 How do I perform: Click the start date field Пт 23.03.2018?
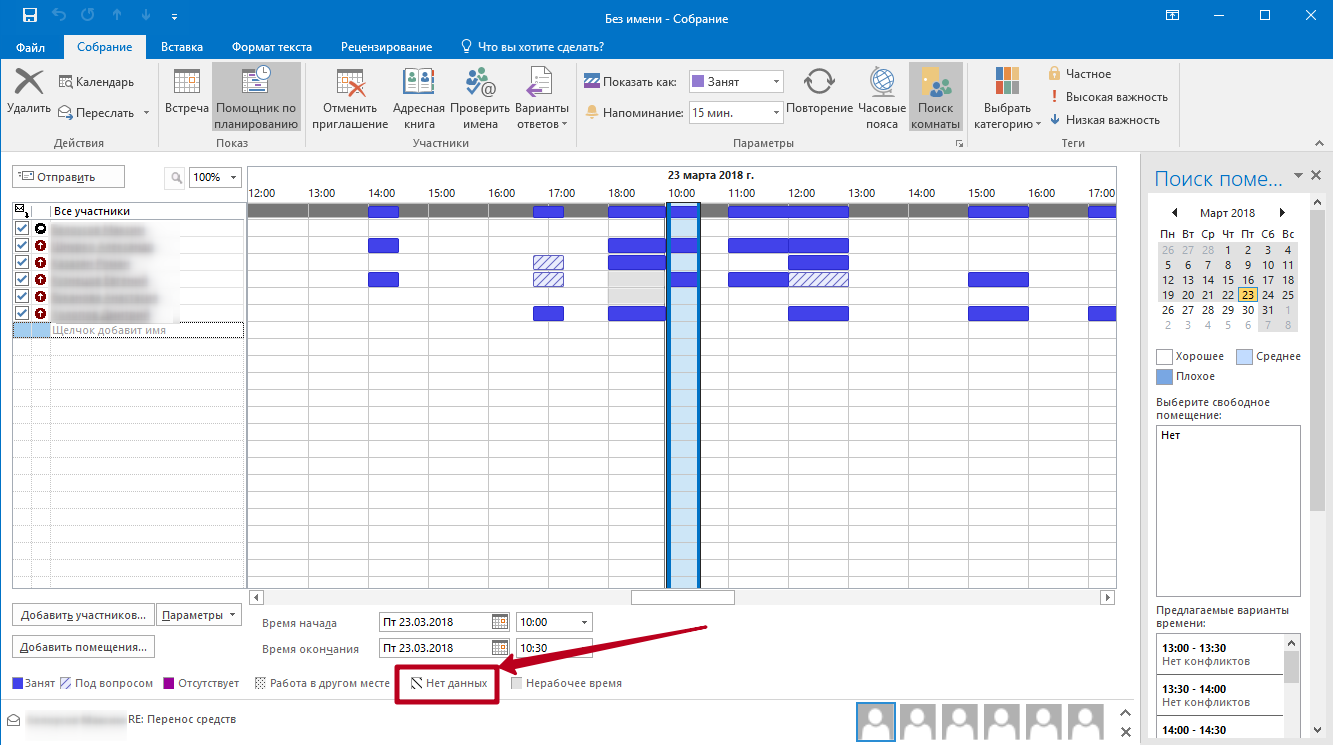(x=436, y=622)
